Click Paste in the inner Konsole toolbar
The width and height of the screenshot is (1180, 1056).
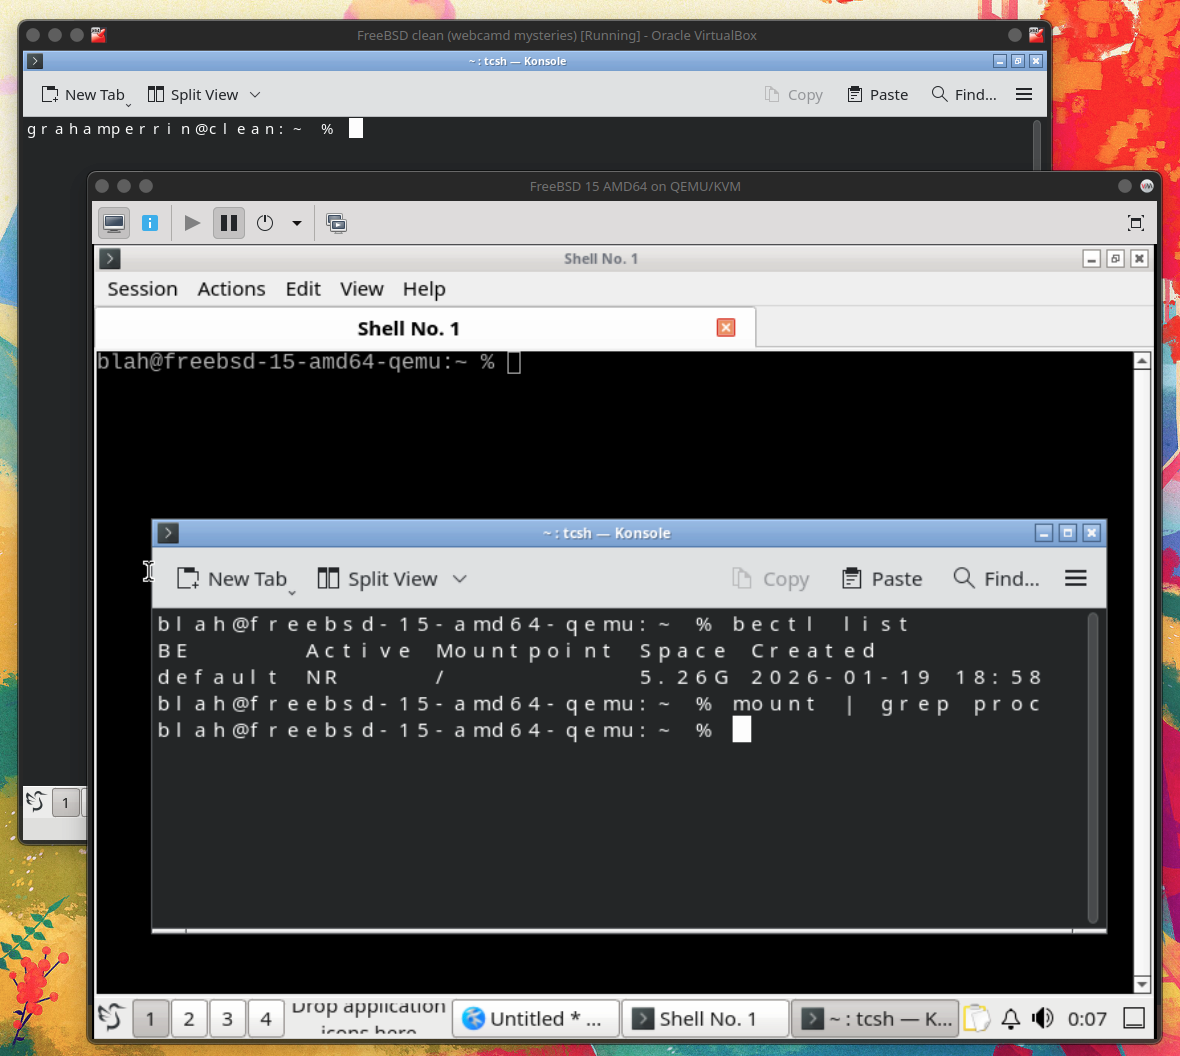coord(882,579)
